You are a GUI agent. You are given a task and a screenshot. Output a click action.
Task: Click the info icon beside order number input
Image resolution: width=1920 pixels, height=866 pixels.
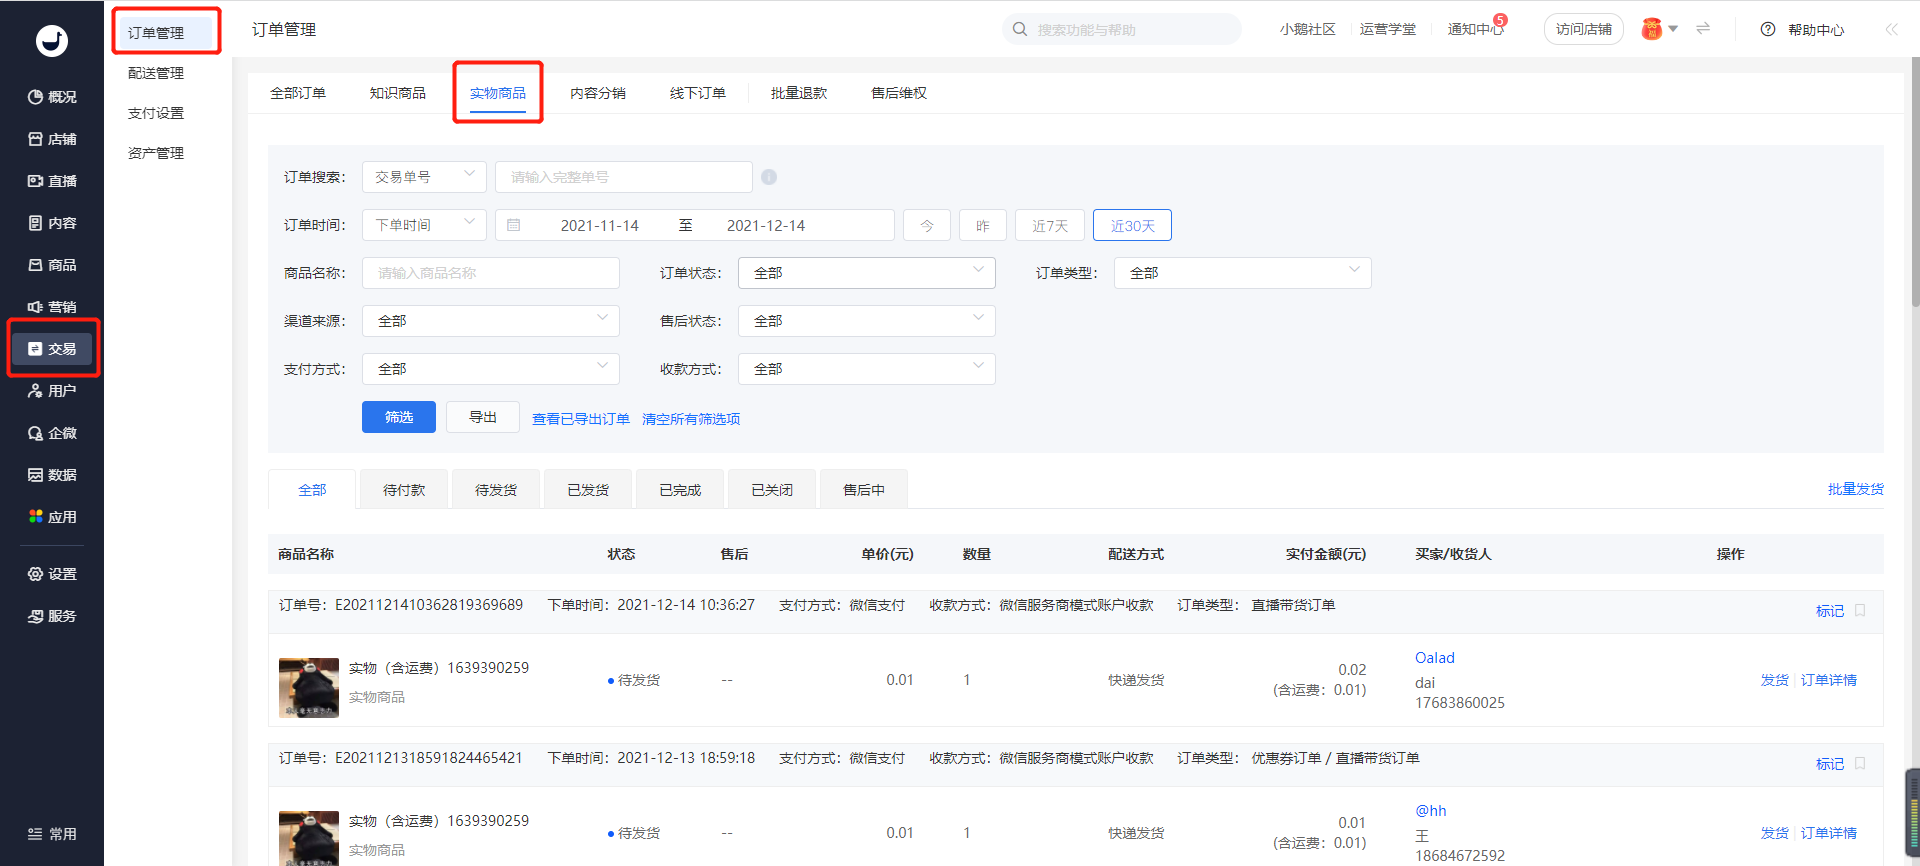click(x=769, y=177)
